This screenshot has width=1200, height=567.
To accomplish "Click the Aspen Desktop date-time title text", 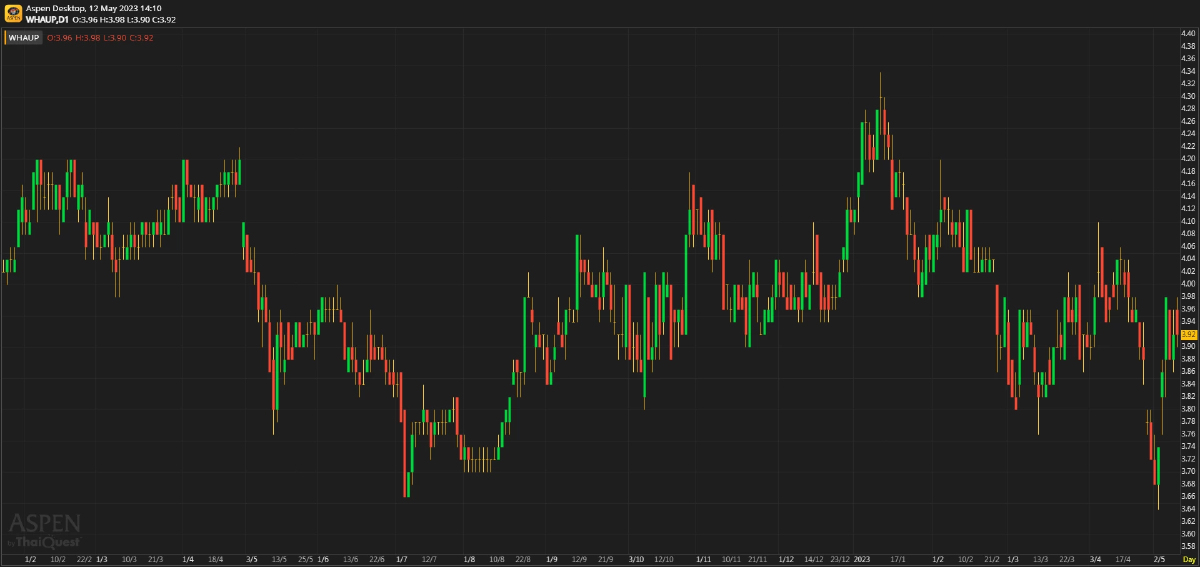I will [94, 8].
